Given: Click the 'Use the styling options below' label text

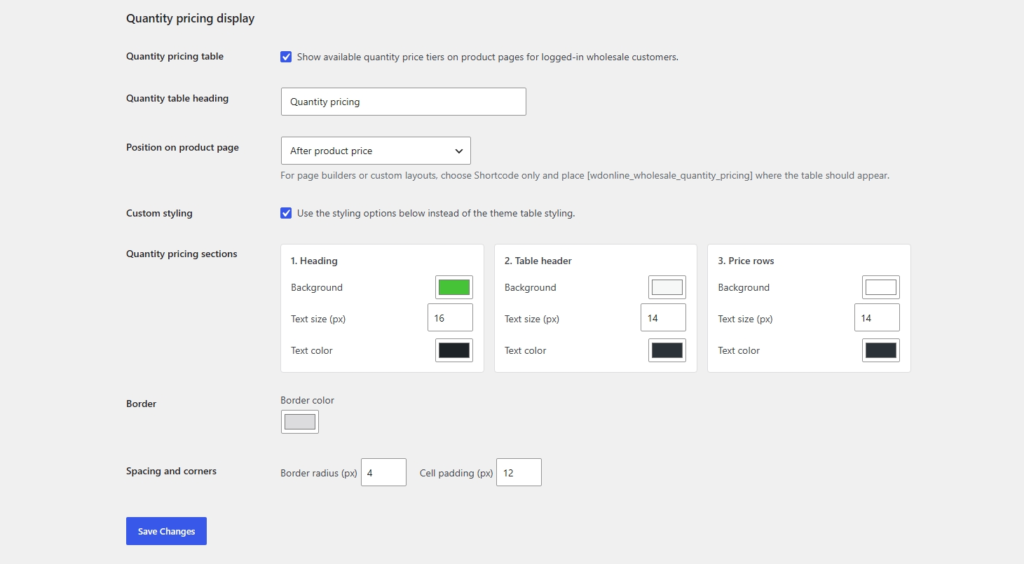Looking at the screenshot, I should 436,213.
